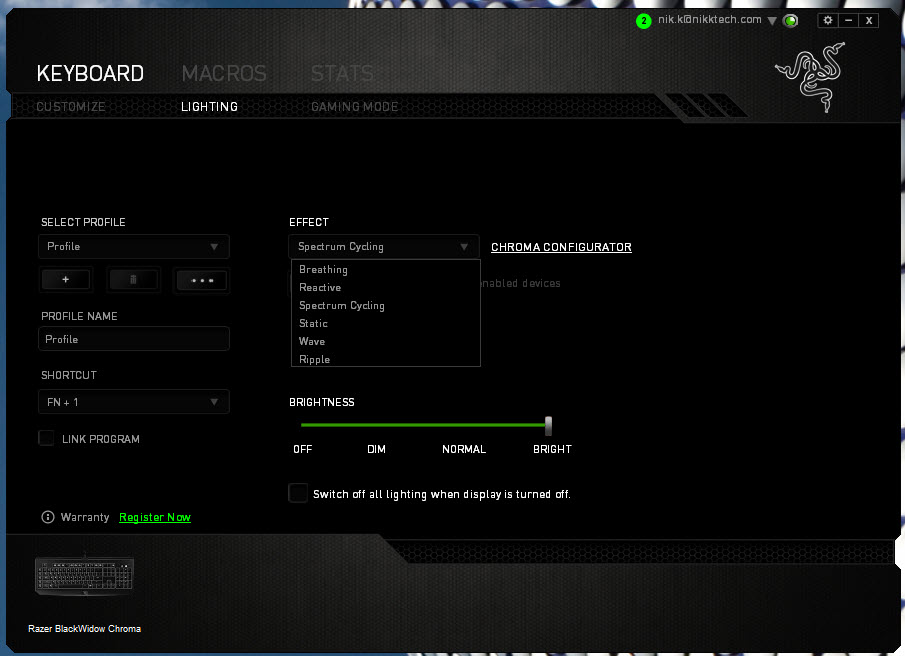Select the Razer BlackWidow Chroma device thumbnail
This screenshot has width=905, height=656.
(x=84, y=575)
